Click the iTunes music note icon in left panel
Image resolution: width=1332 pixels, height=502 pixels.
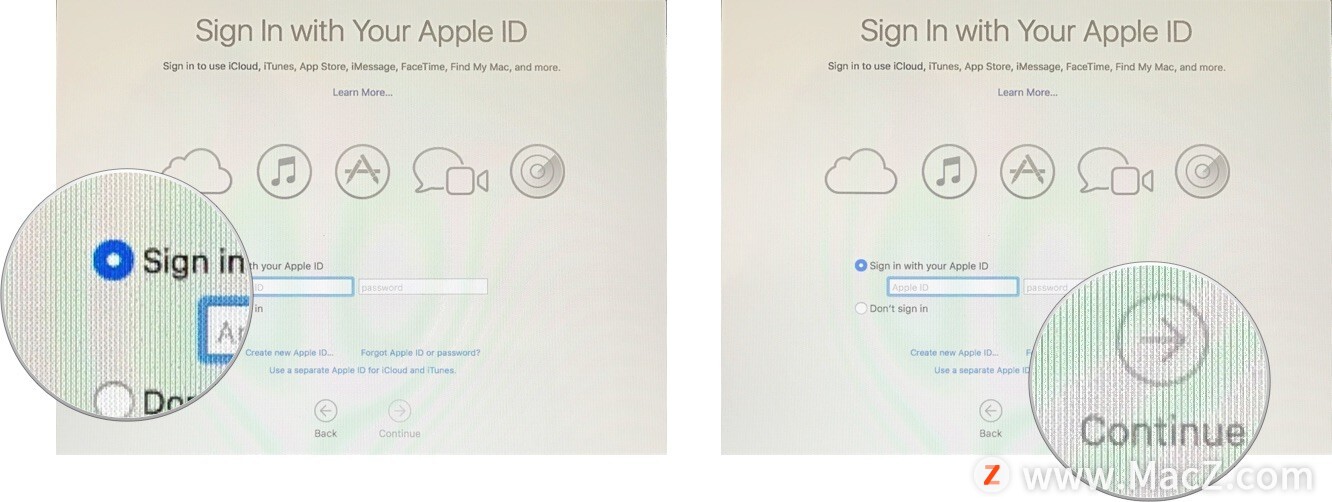[x=285, y=172]
